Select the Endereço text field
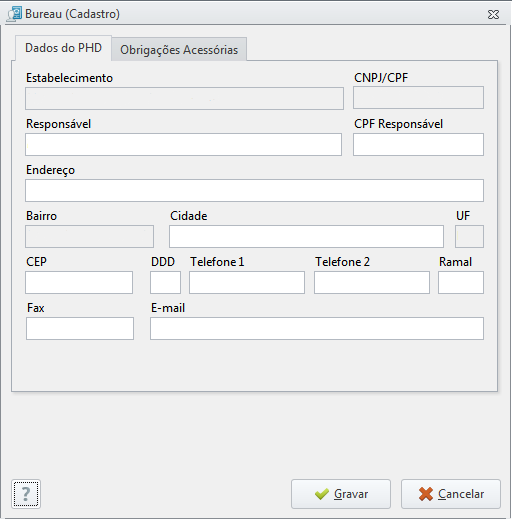 (x=254, y=190)
